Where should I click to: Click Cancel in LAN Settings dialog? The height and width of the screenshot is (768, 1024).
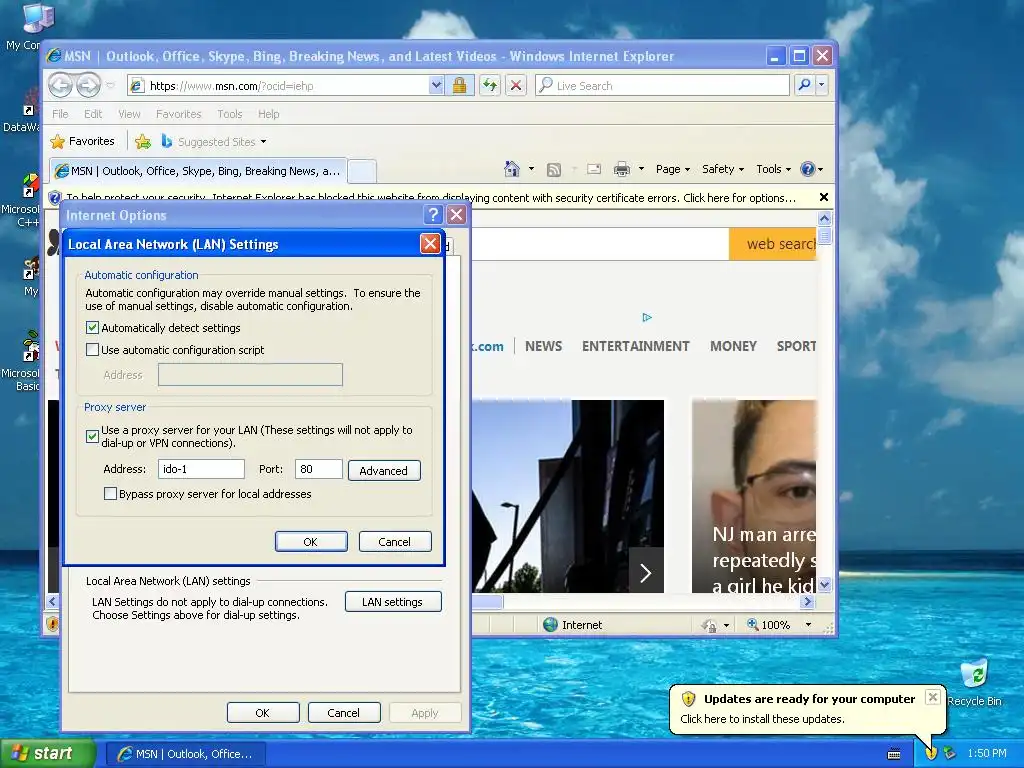[x=394, y=541]
